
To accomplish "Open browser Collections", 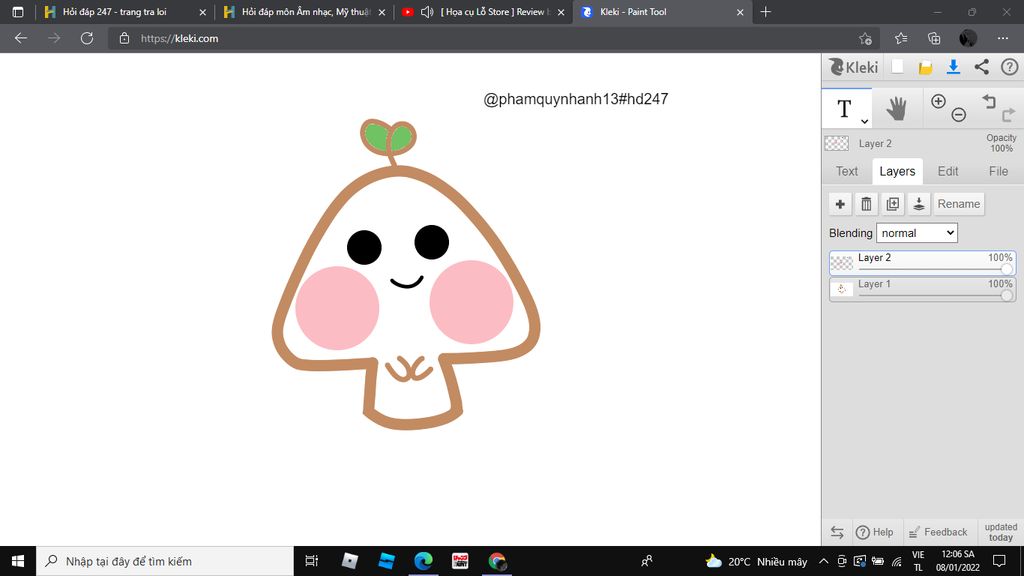I will pos(935,39).
